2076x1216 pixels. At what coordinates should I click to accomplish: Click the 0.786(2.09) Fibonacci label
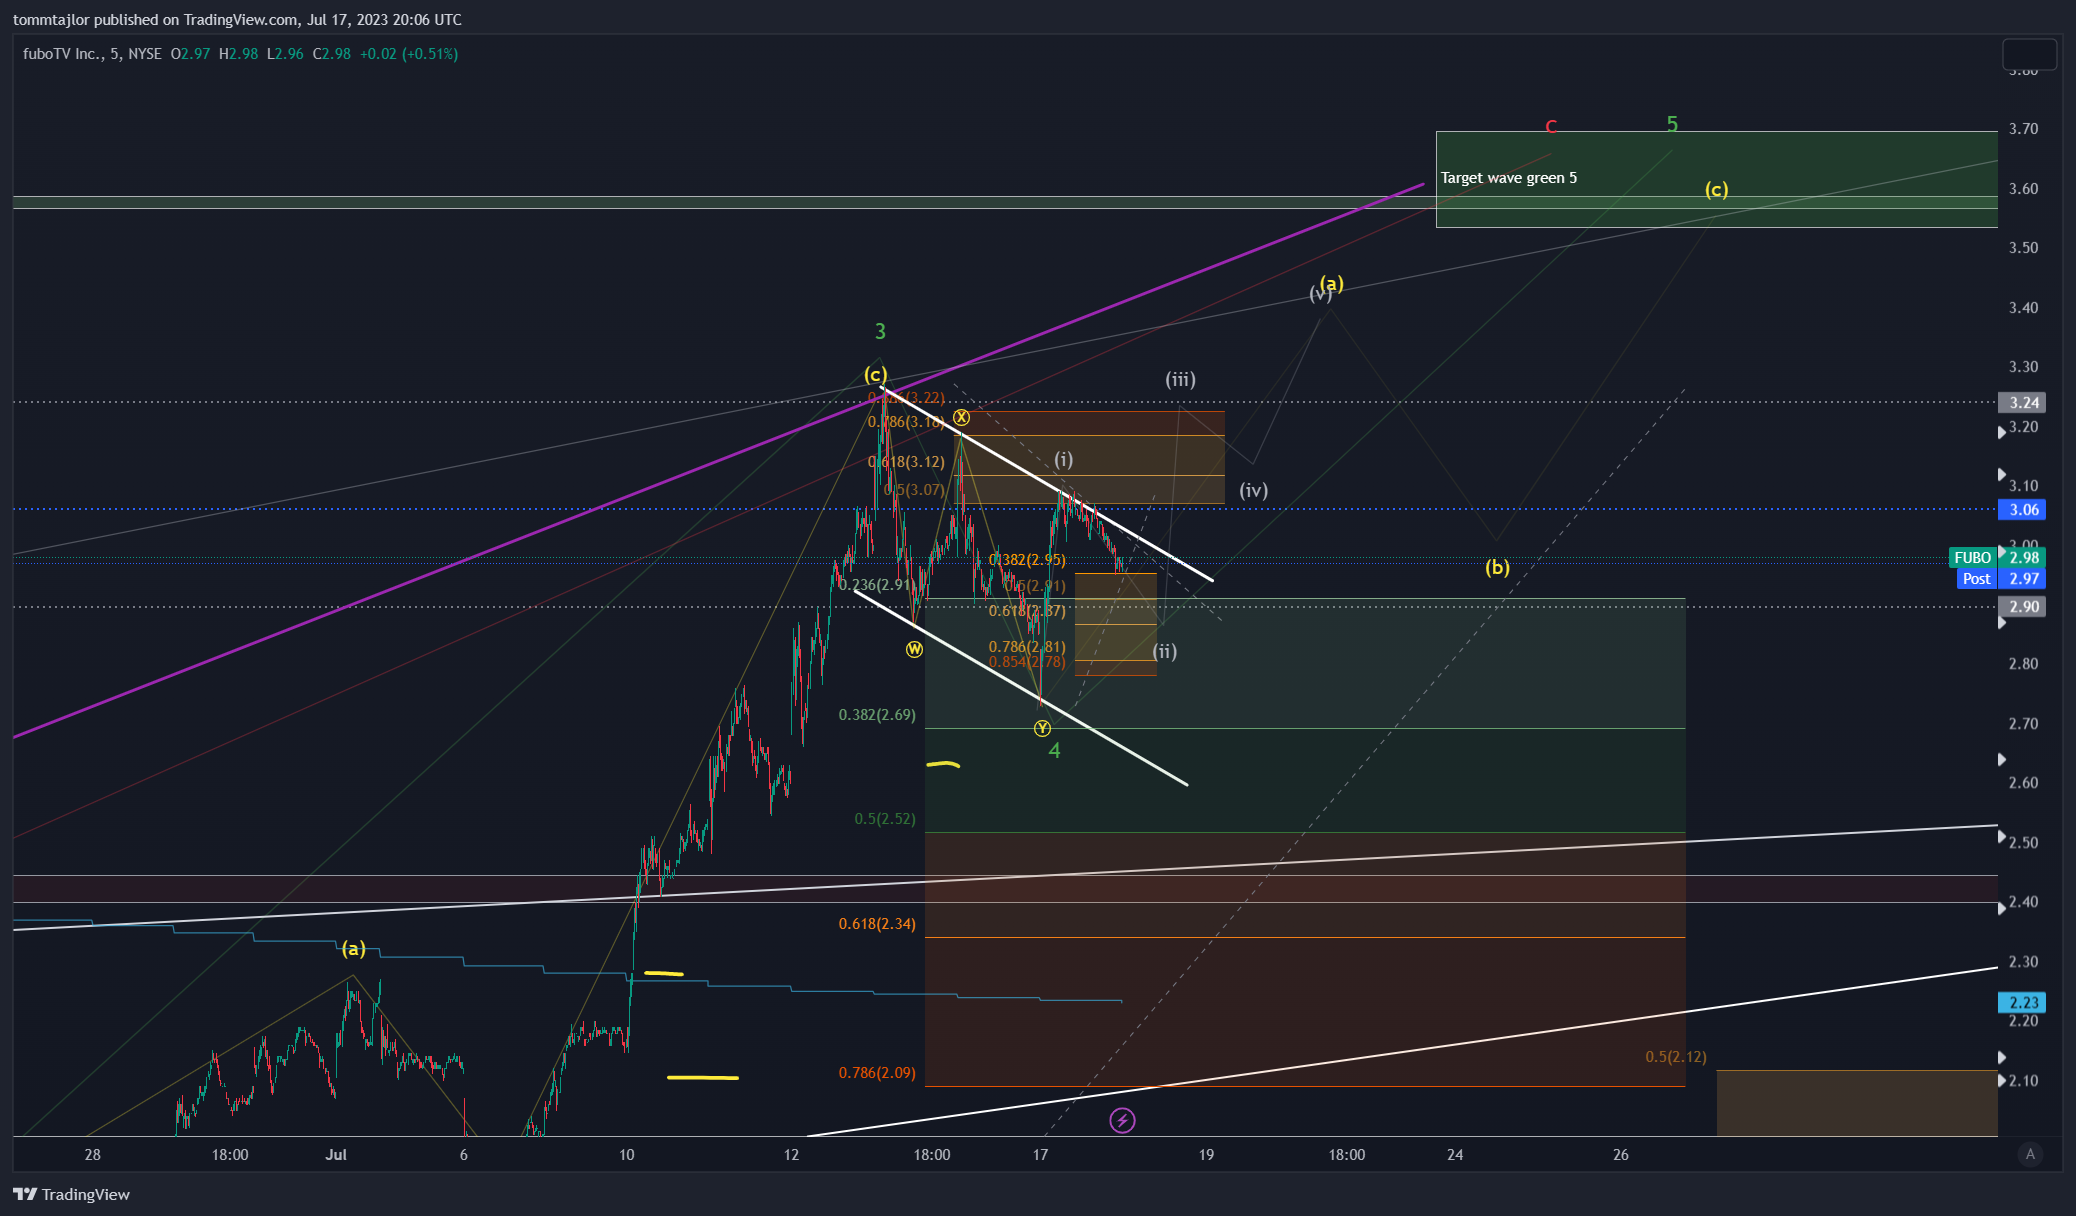877,1073
